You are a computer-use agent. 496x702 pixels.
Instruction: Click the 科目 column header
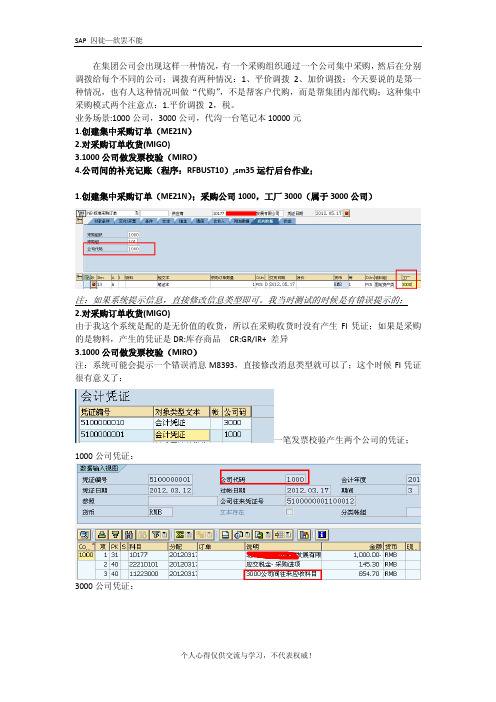(148, 546)
